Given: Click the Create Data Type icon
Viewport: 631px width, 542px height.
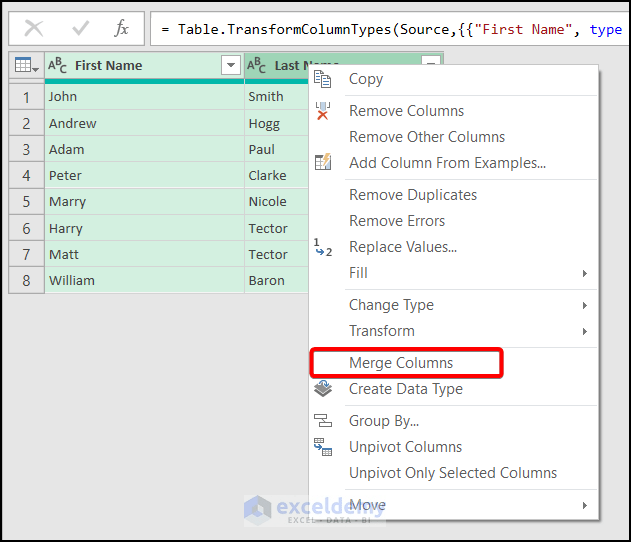Looking at the screenshot, I should (323, 389).
